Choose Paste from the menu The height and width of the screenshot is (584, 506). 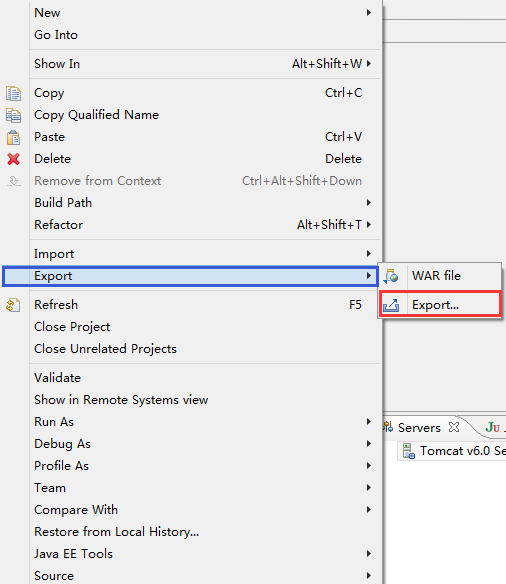click(205, 137)
